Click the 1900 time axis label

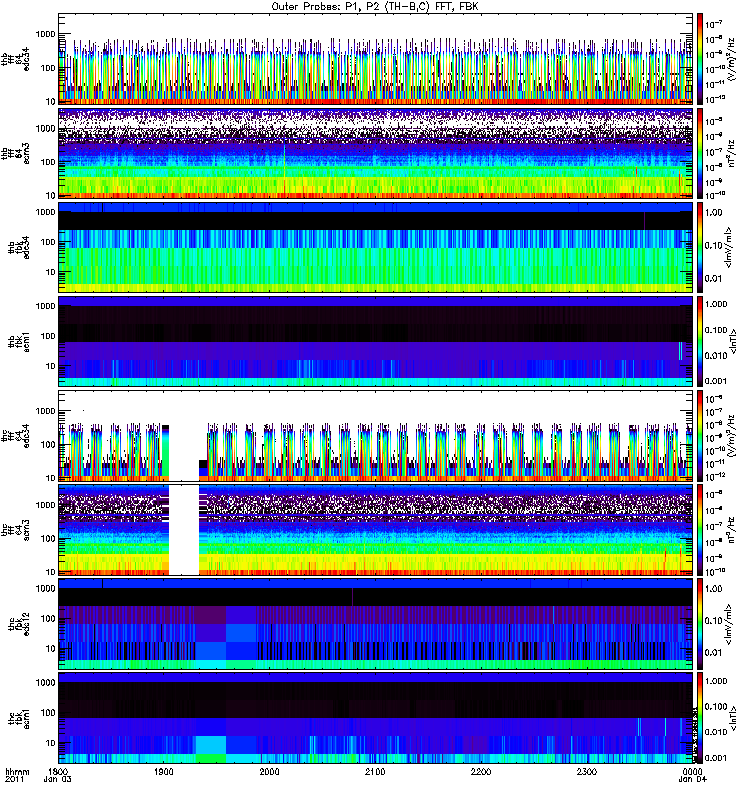163,771
